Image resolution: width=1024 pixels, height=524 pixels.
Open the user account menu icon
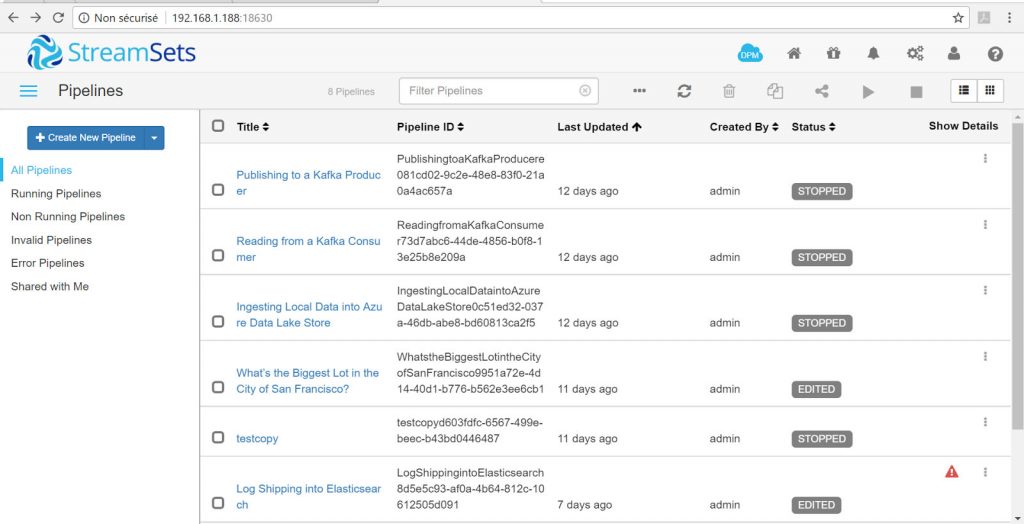click(x=954, y=54)
